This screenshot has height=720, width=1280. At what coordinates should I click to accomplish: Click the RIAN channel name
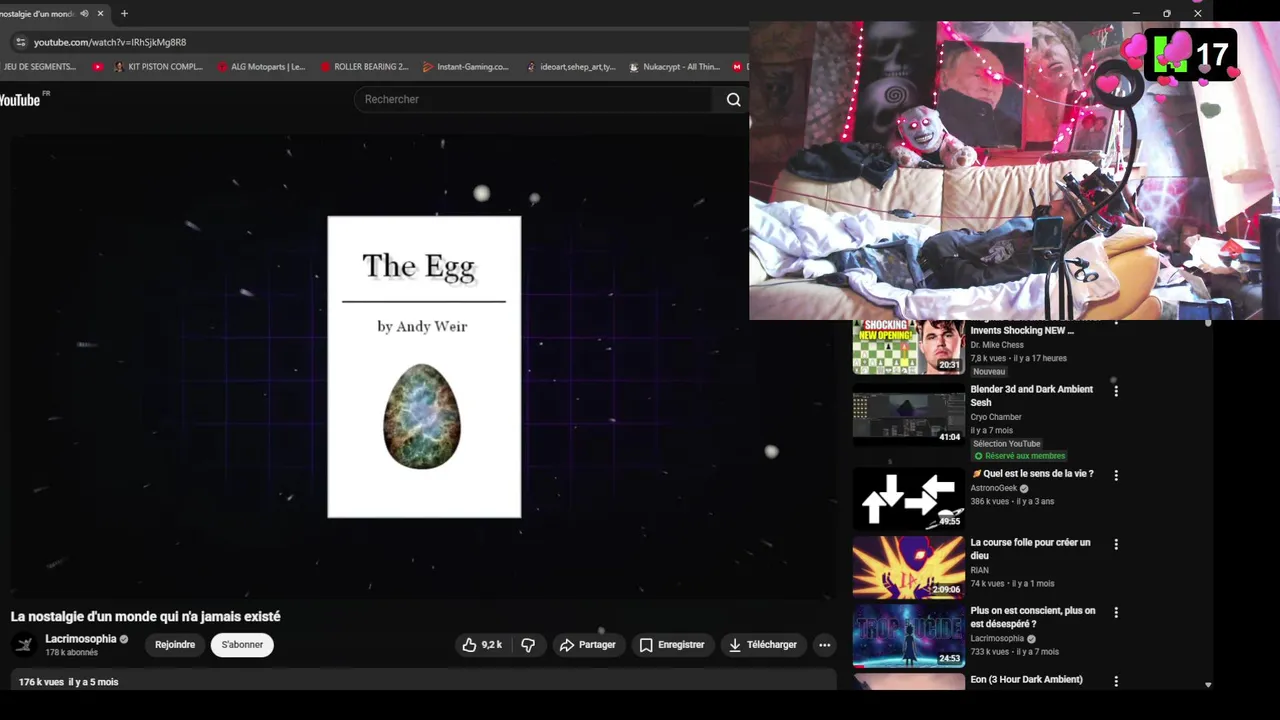979,571
